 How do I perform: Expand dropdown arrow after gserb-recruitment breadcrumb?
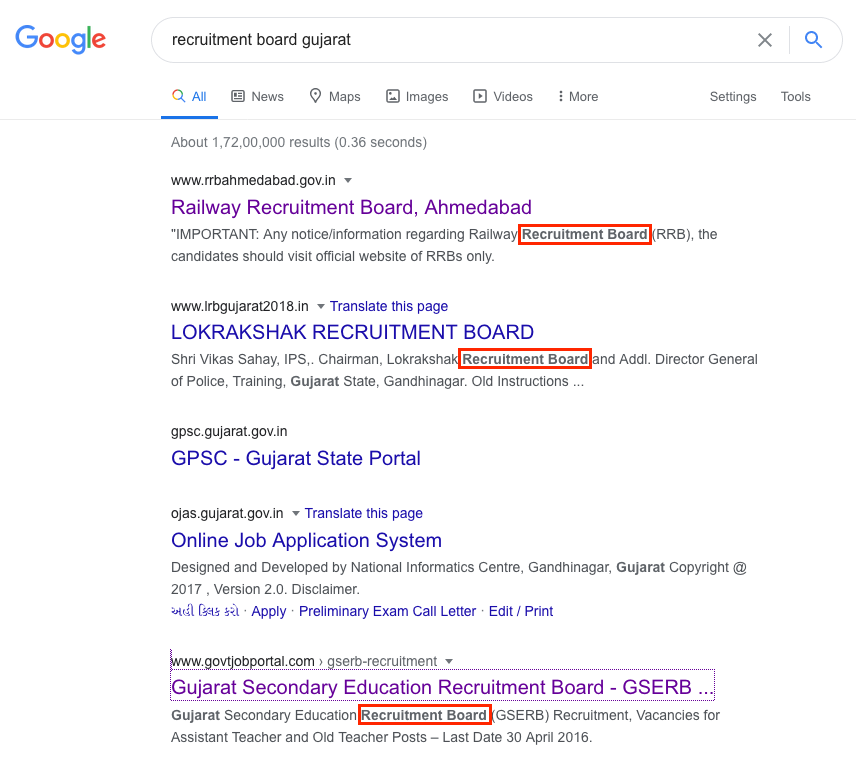[x=449, y=661]
